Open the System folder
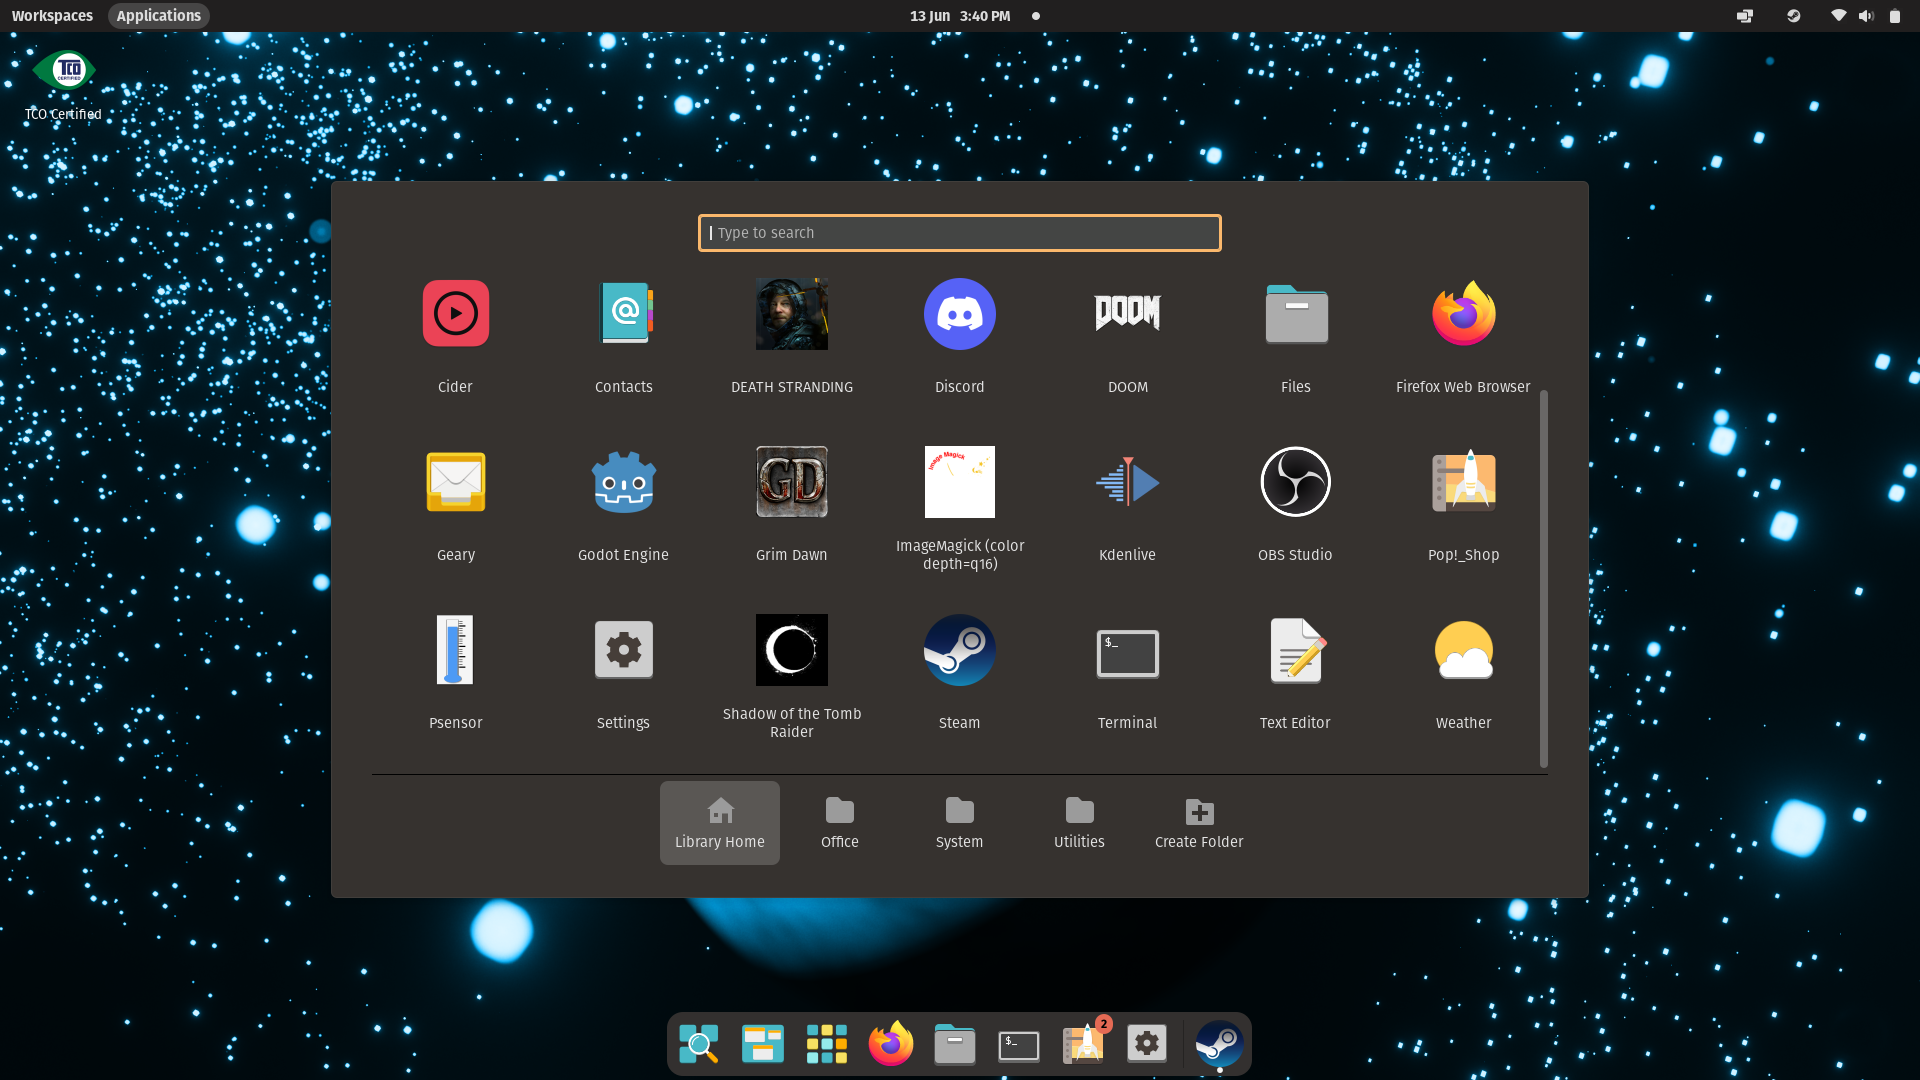The height and width of the screenshot is (1080, 1920). click(x=960, y=823)
